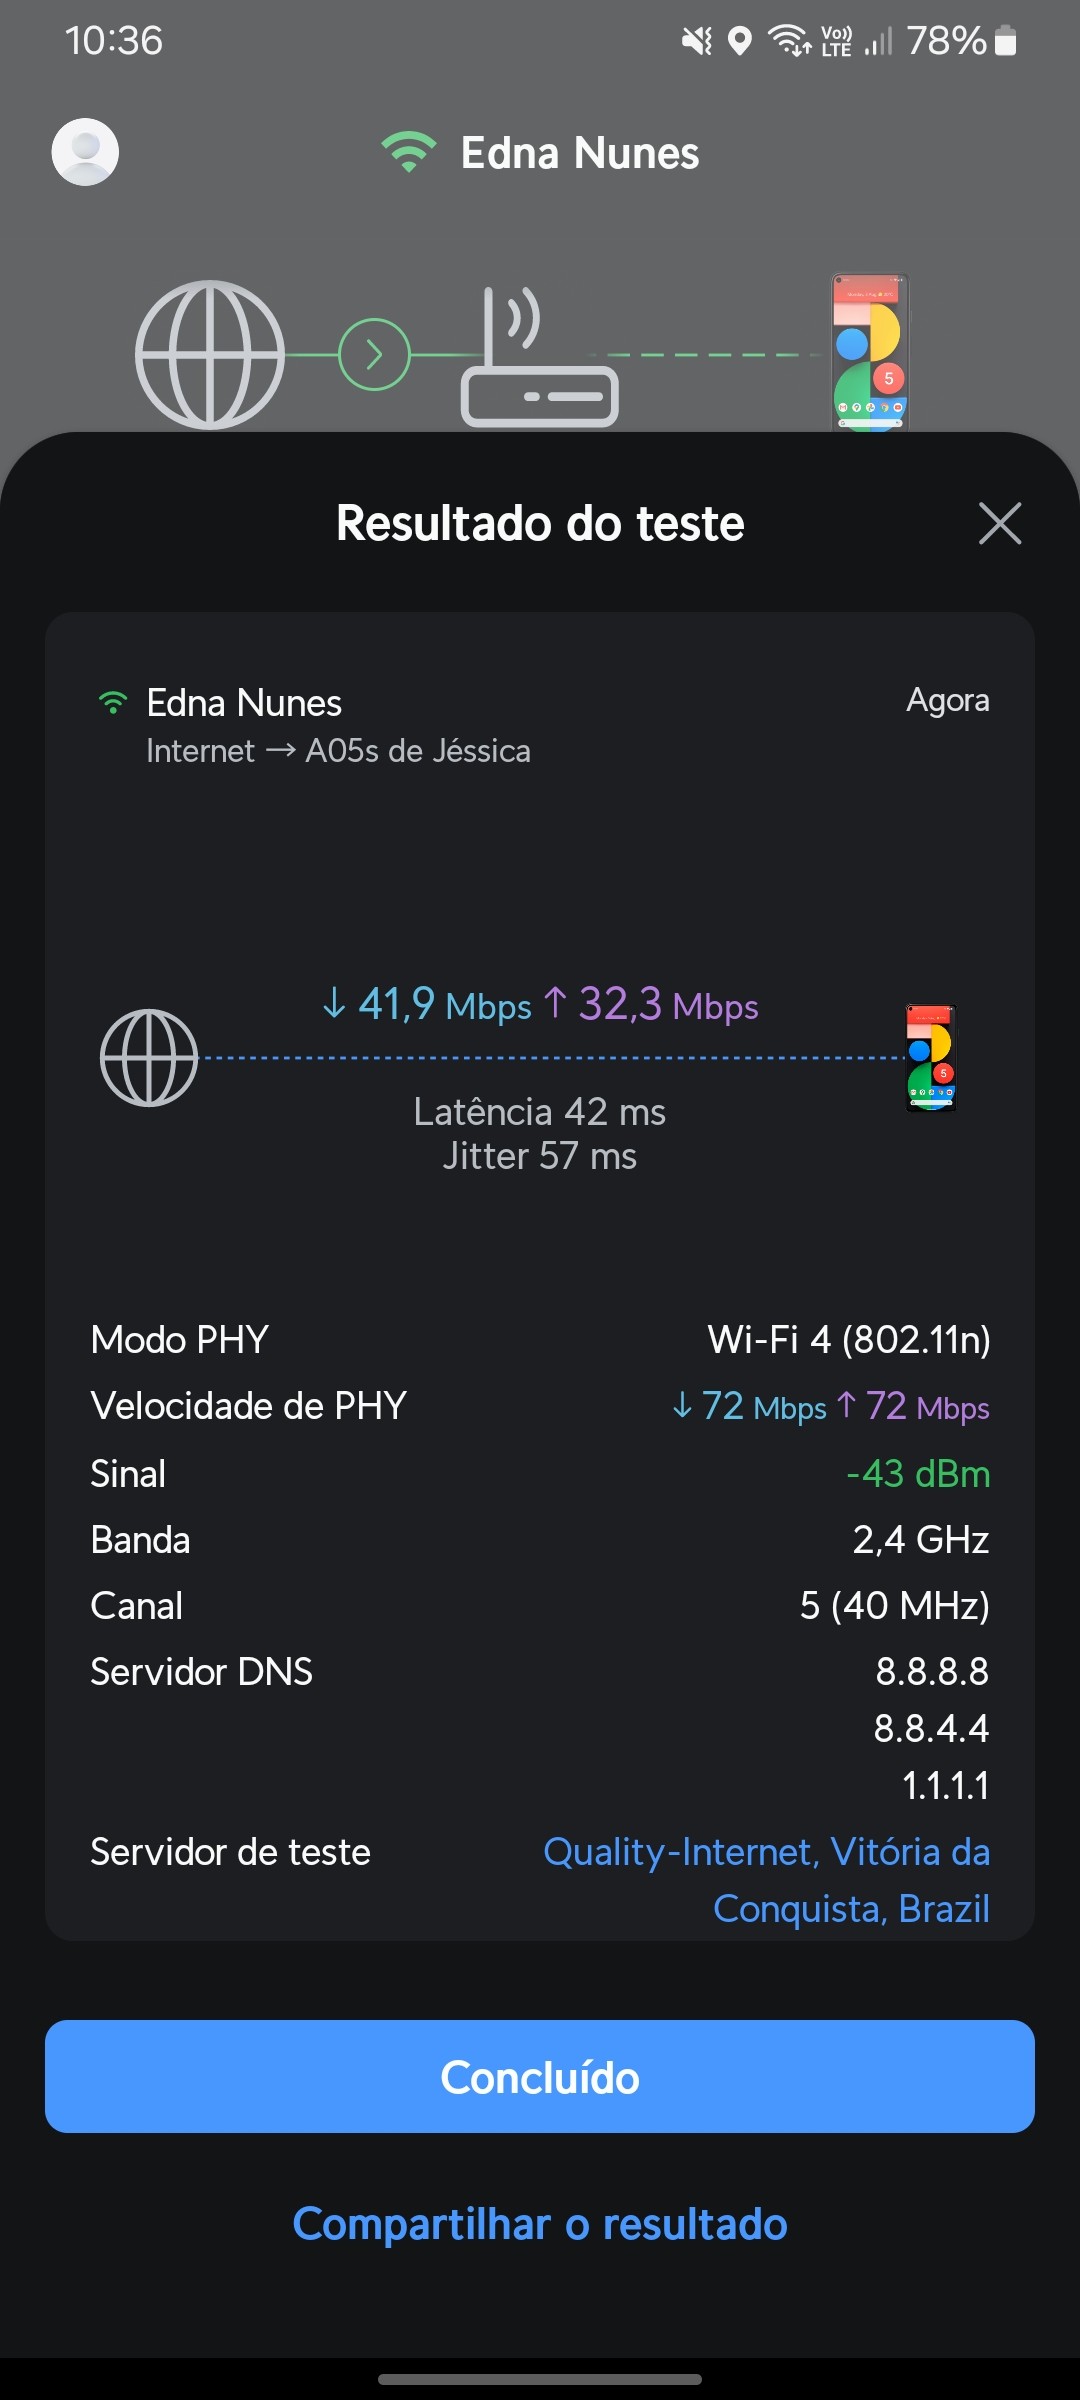Tap the phone thumbnail in result card

[931, 1058]
